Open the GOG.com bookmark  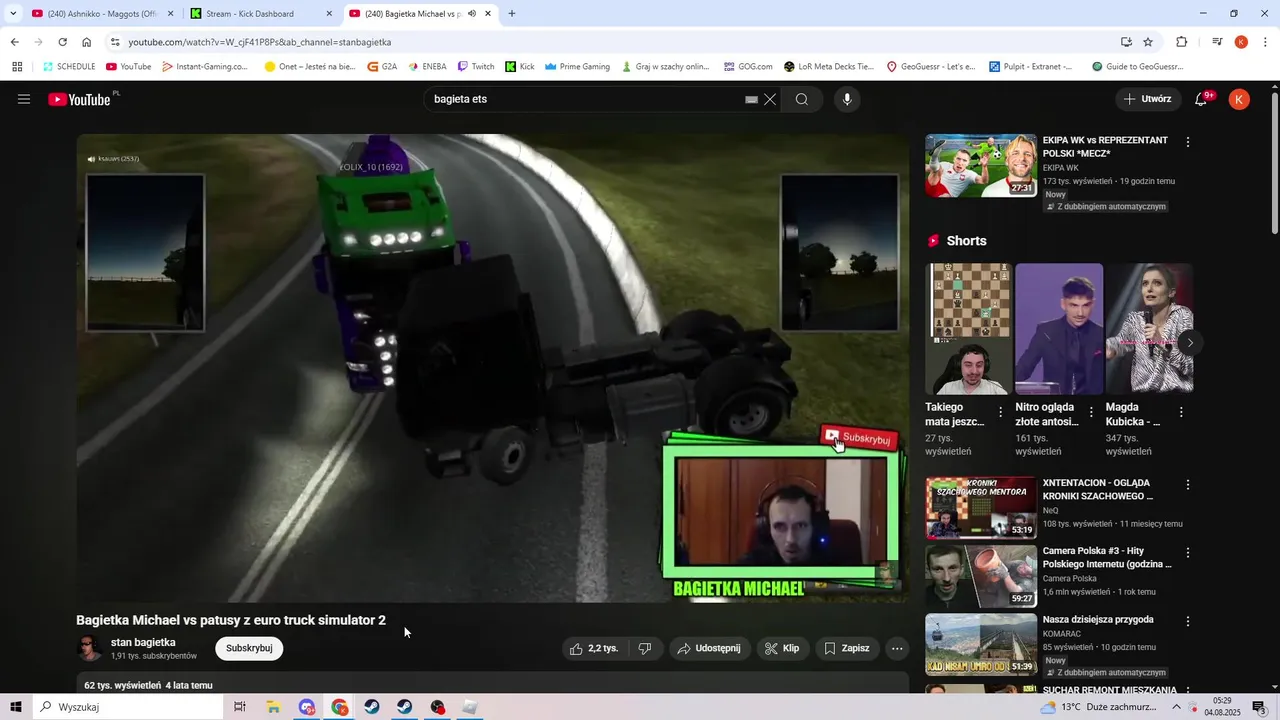point(748,67)
